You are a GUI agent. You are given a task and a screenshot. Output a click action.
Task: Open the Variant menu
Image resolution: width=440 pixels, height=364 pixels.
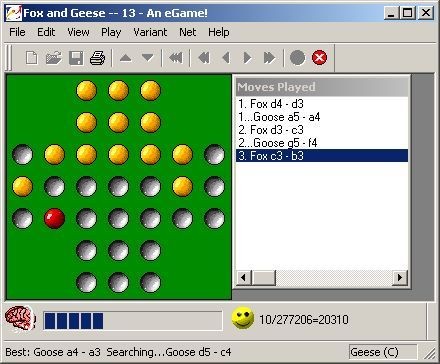[x=150, y=32]
